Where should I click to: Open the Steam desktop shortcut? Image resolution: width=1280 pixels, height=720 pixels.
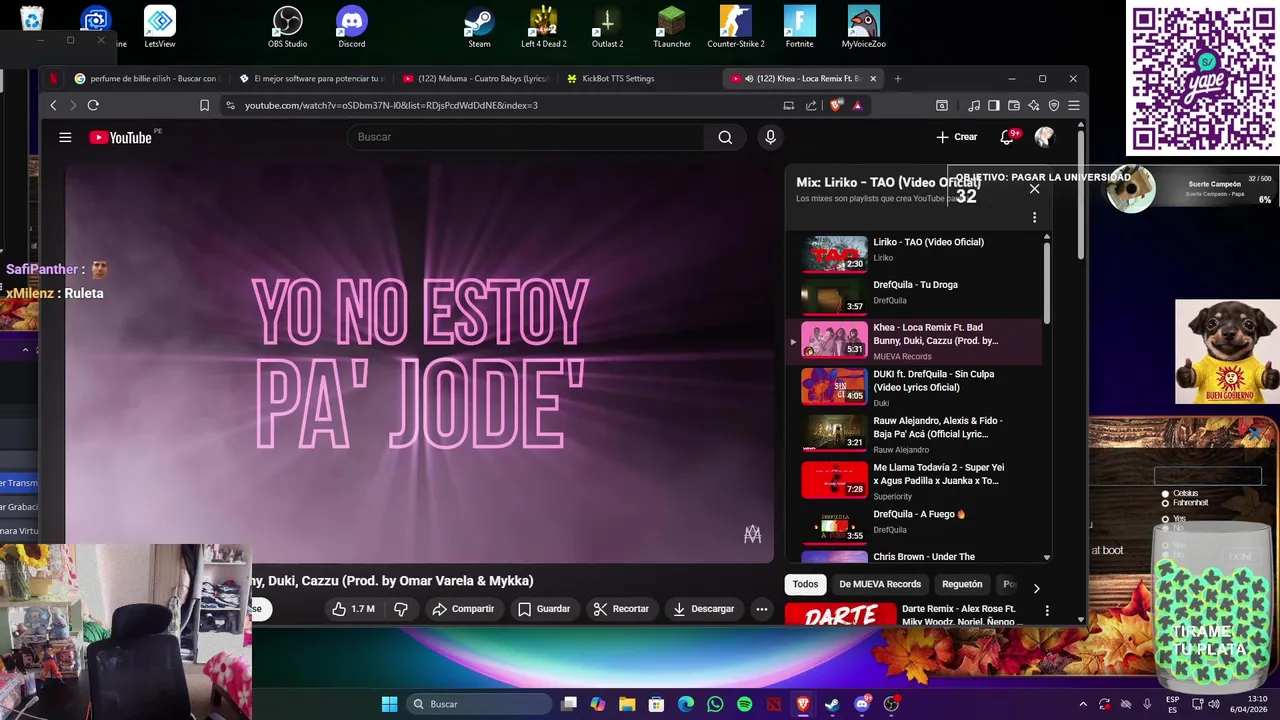point(479,27)
